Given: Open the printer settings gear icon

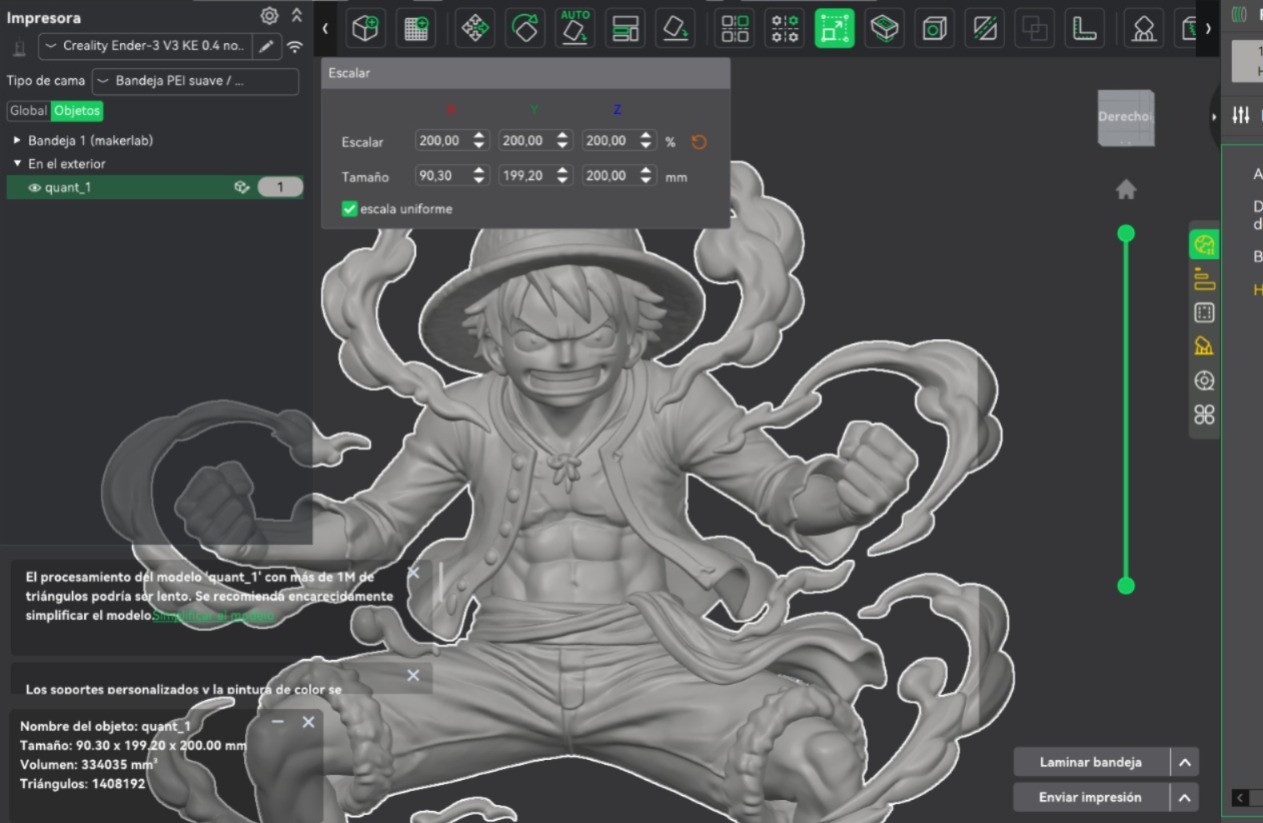Looking at the screenshot, I should 269,15.
